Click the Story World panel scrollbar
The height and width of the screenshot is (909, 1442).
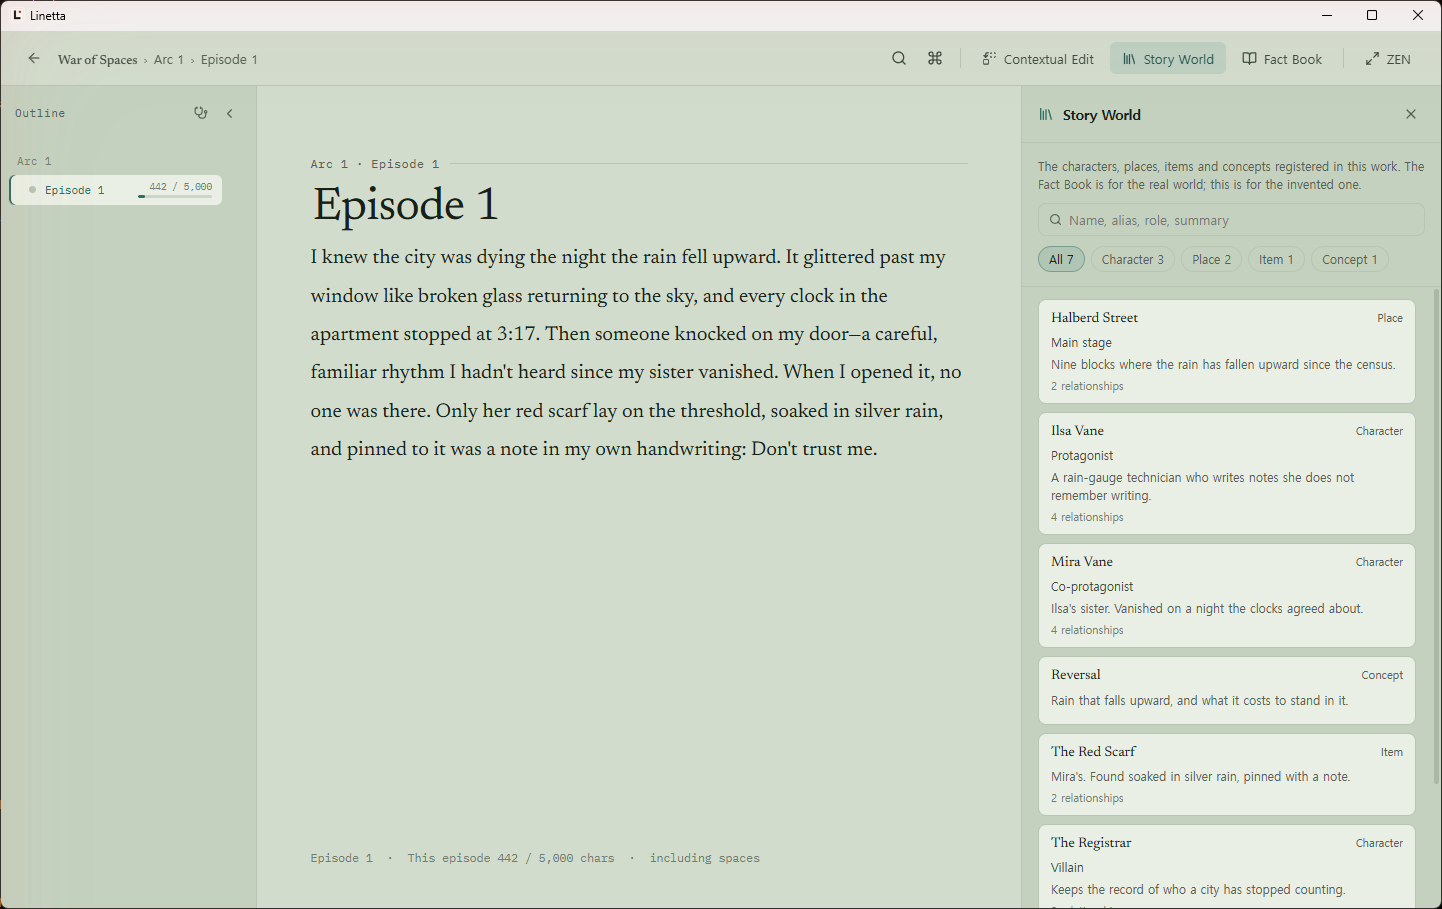point(1437,535)
